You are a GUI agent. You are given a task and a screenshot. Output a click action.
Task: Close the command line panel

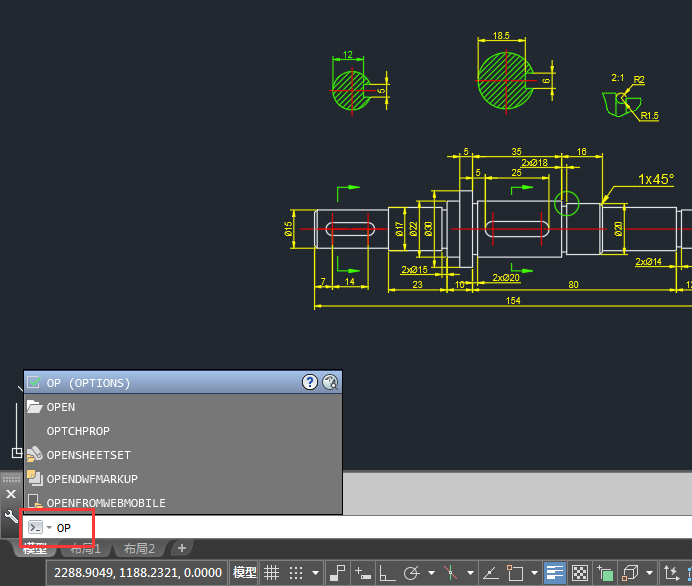(11, 494)
